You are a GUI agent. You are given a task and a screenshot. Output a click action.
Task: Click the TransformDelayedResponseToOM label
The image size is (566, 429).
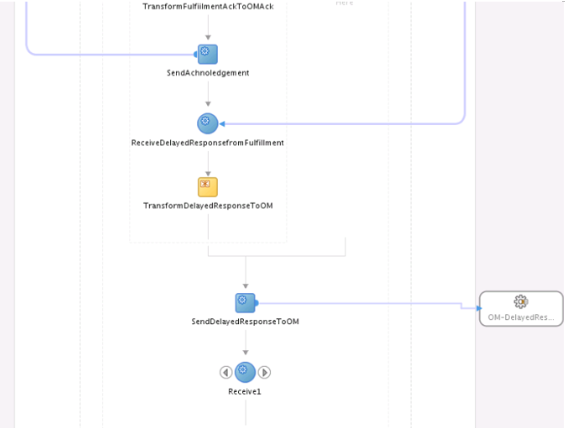[x=208, y=206]
